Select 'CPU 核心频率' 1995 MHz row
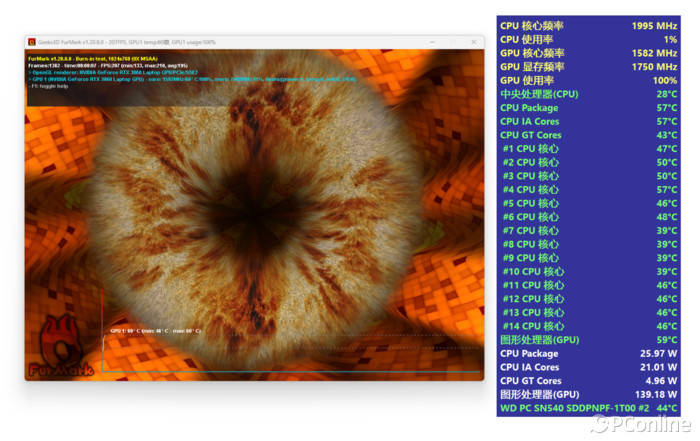Viewport: 700px width, 441px height. pyautogui.click(x=588, y=26)
